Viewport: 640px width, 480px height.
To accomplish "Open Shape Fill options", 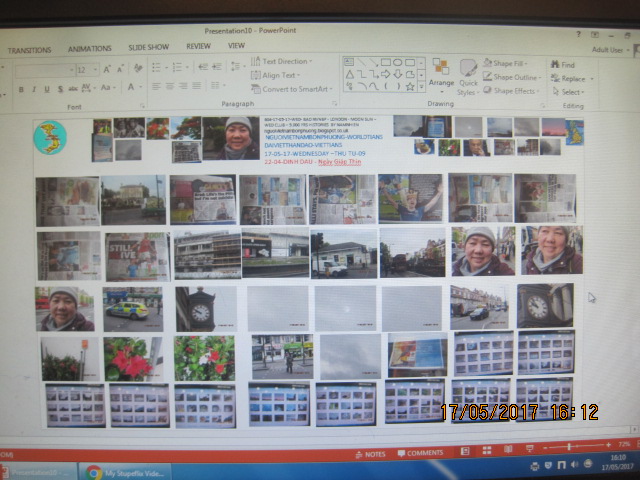I will pos(505,63).
